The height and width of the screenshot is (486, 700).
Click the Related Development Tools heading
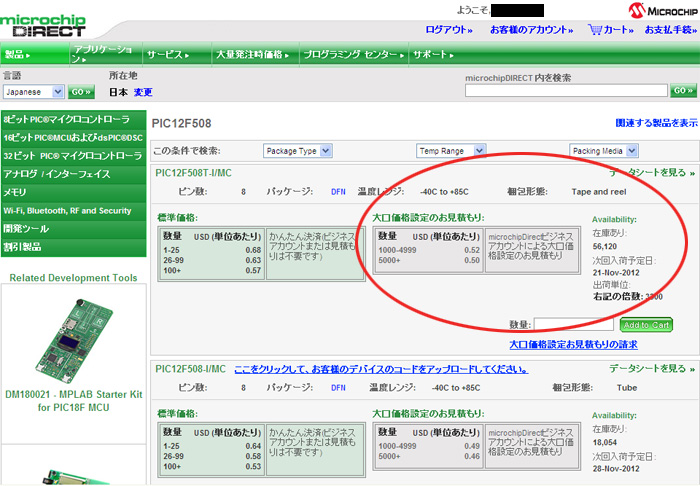coord(73,278)
